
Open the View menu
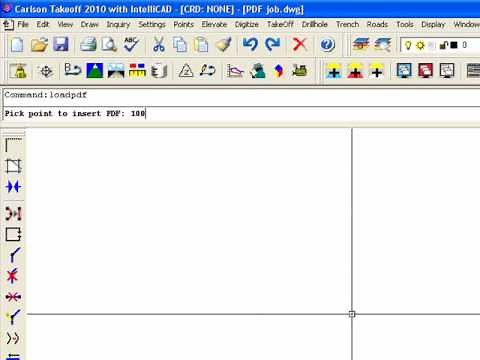pos(65,24)
